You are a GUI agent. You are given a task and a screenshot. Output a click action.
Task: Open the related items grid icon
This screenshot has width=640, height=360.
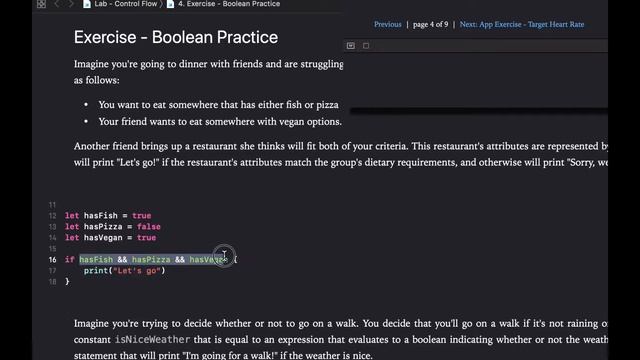[41, 4]
